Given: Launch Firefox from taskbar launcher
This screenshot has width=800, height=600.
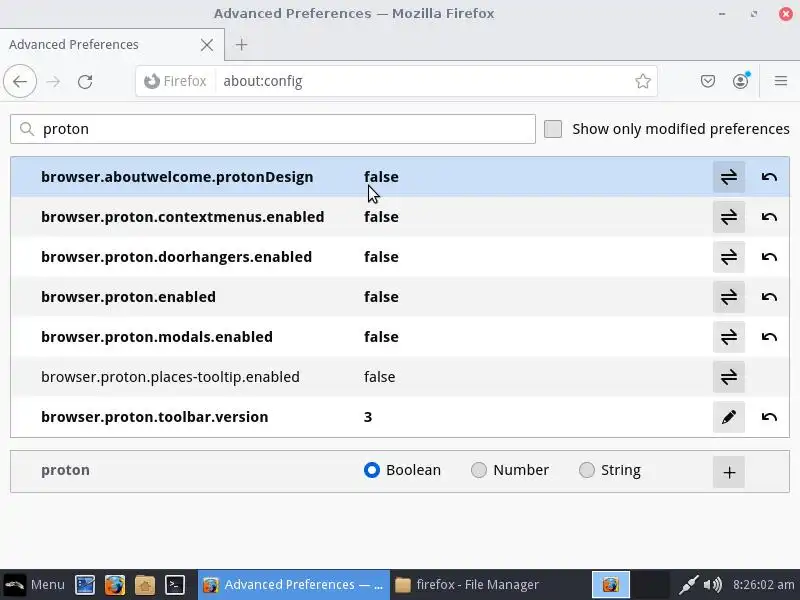Looking at the screenshot, I should click(x=115, y=585).
